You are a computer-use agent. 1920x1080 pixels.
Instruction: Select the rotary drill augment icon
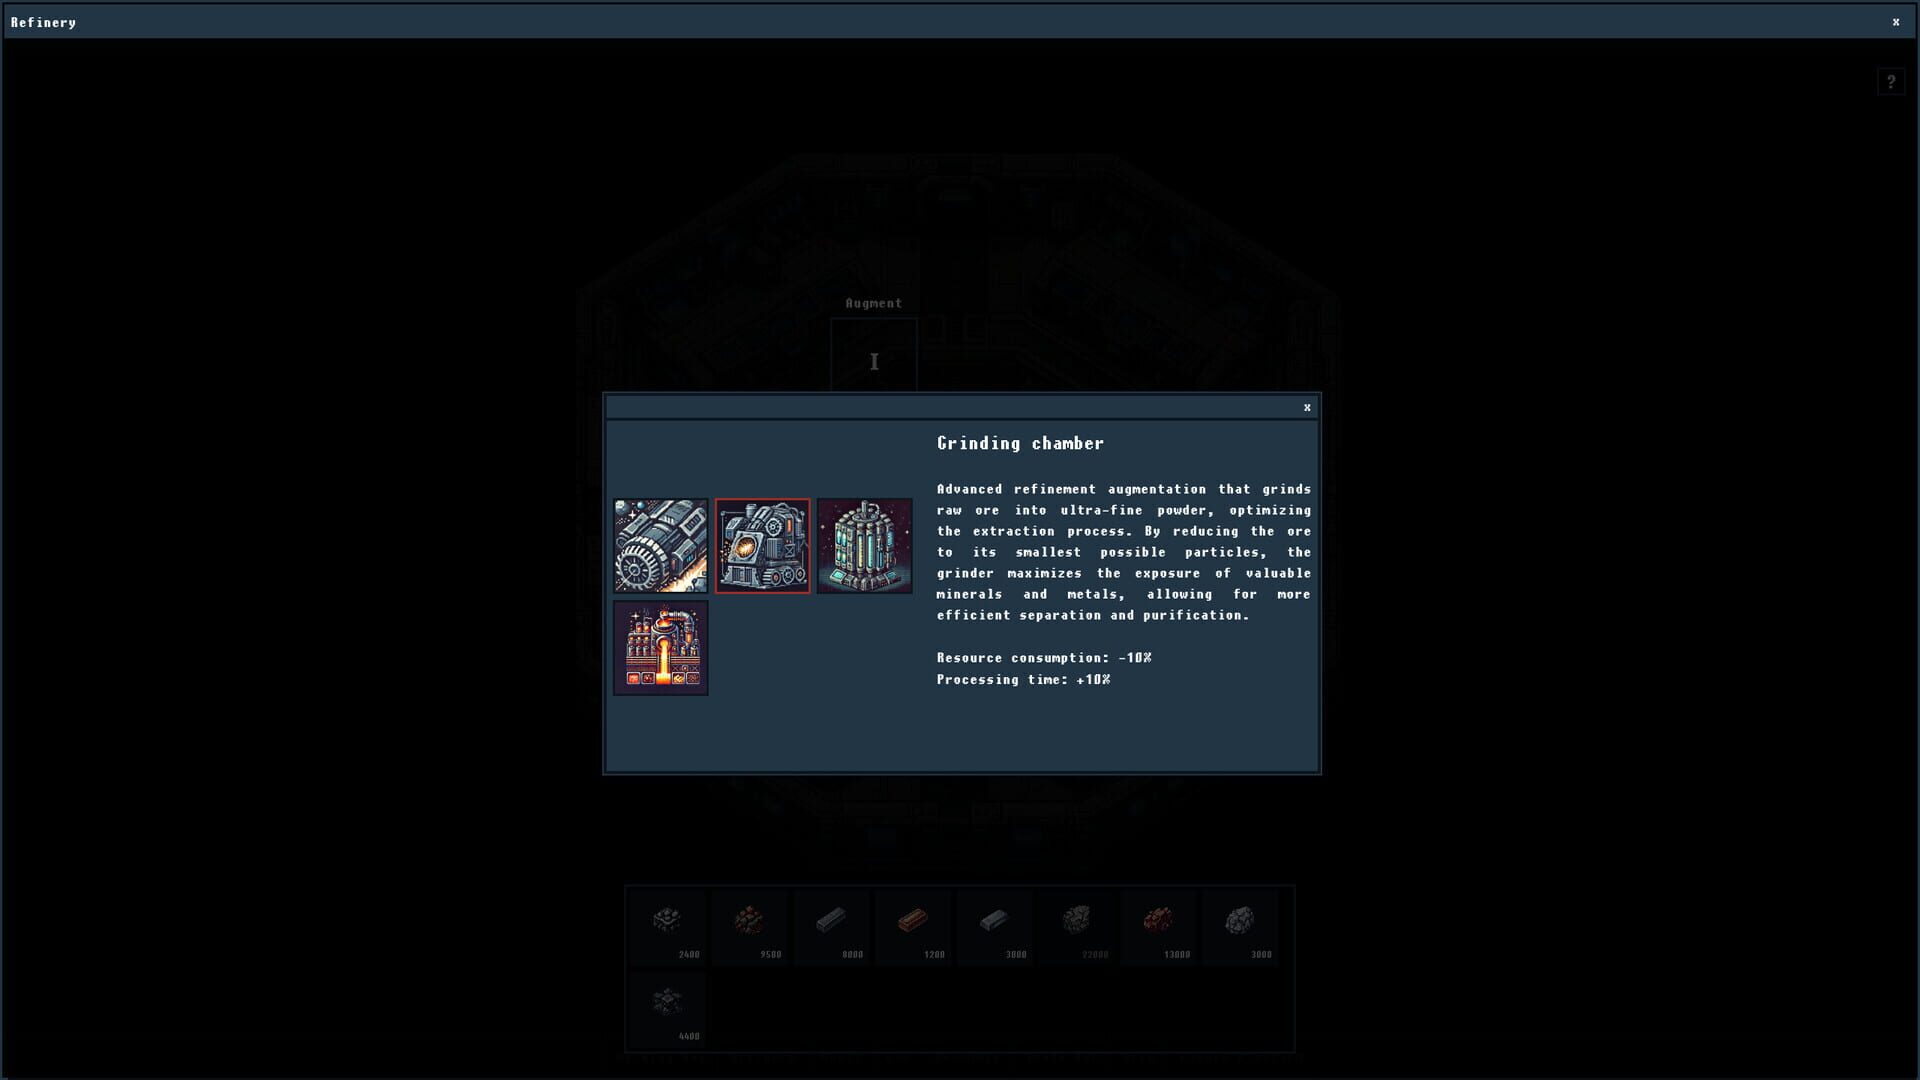(660, 546)
